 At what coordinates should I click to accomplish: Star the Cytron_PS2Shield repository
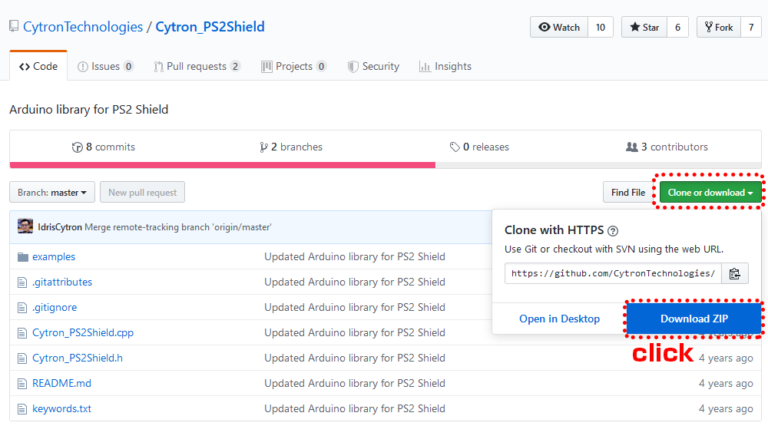click(x=643, y=27)
